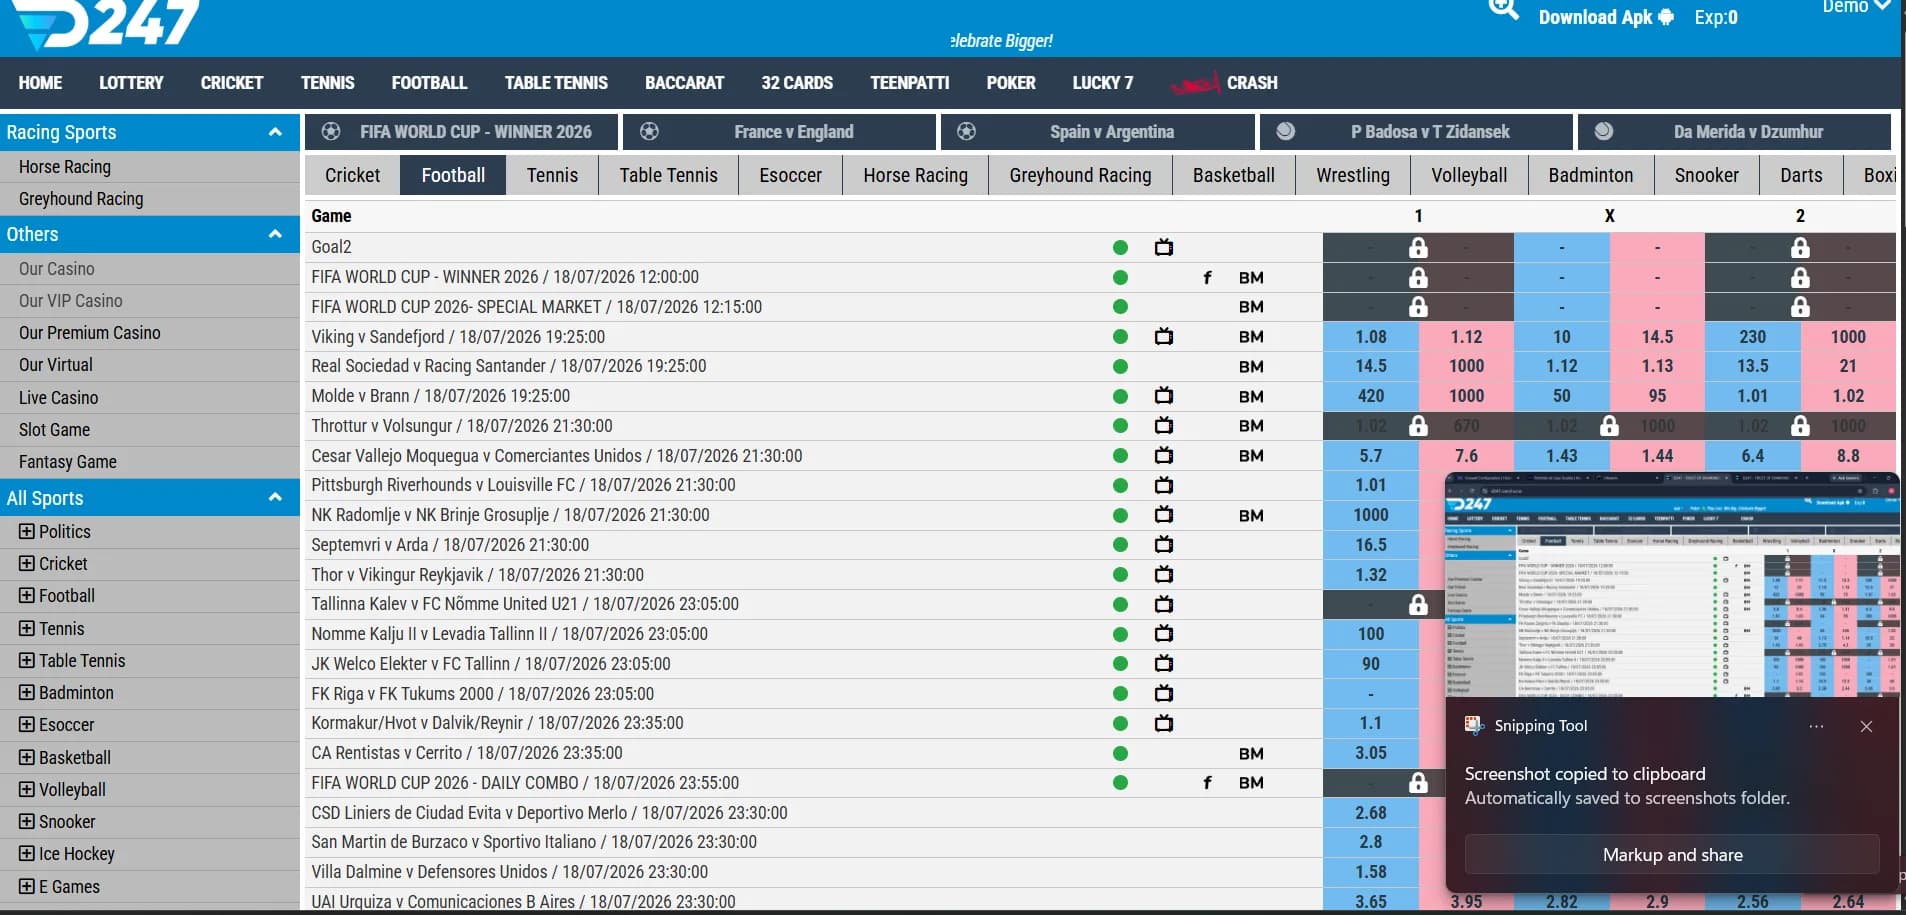
Task: Open Villa Dalmine v Defensores Unidos match
Action: 509,872
